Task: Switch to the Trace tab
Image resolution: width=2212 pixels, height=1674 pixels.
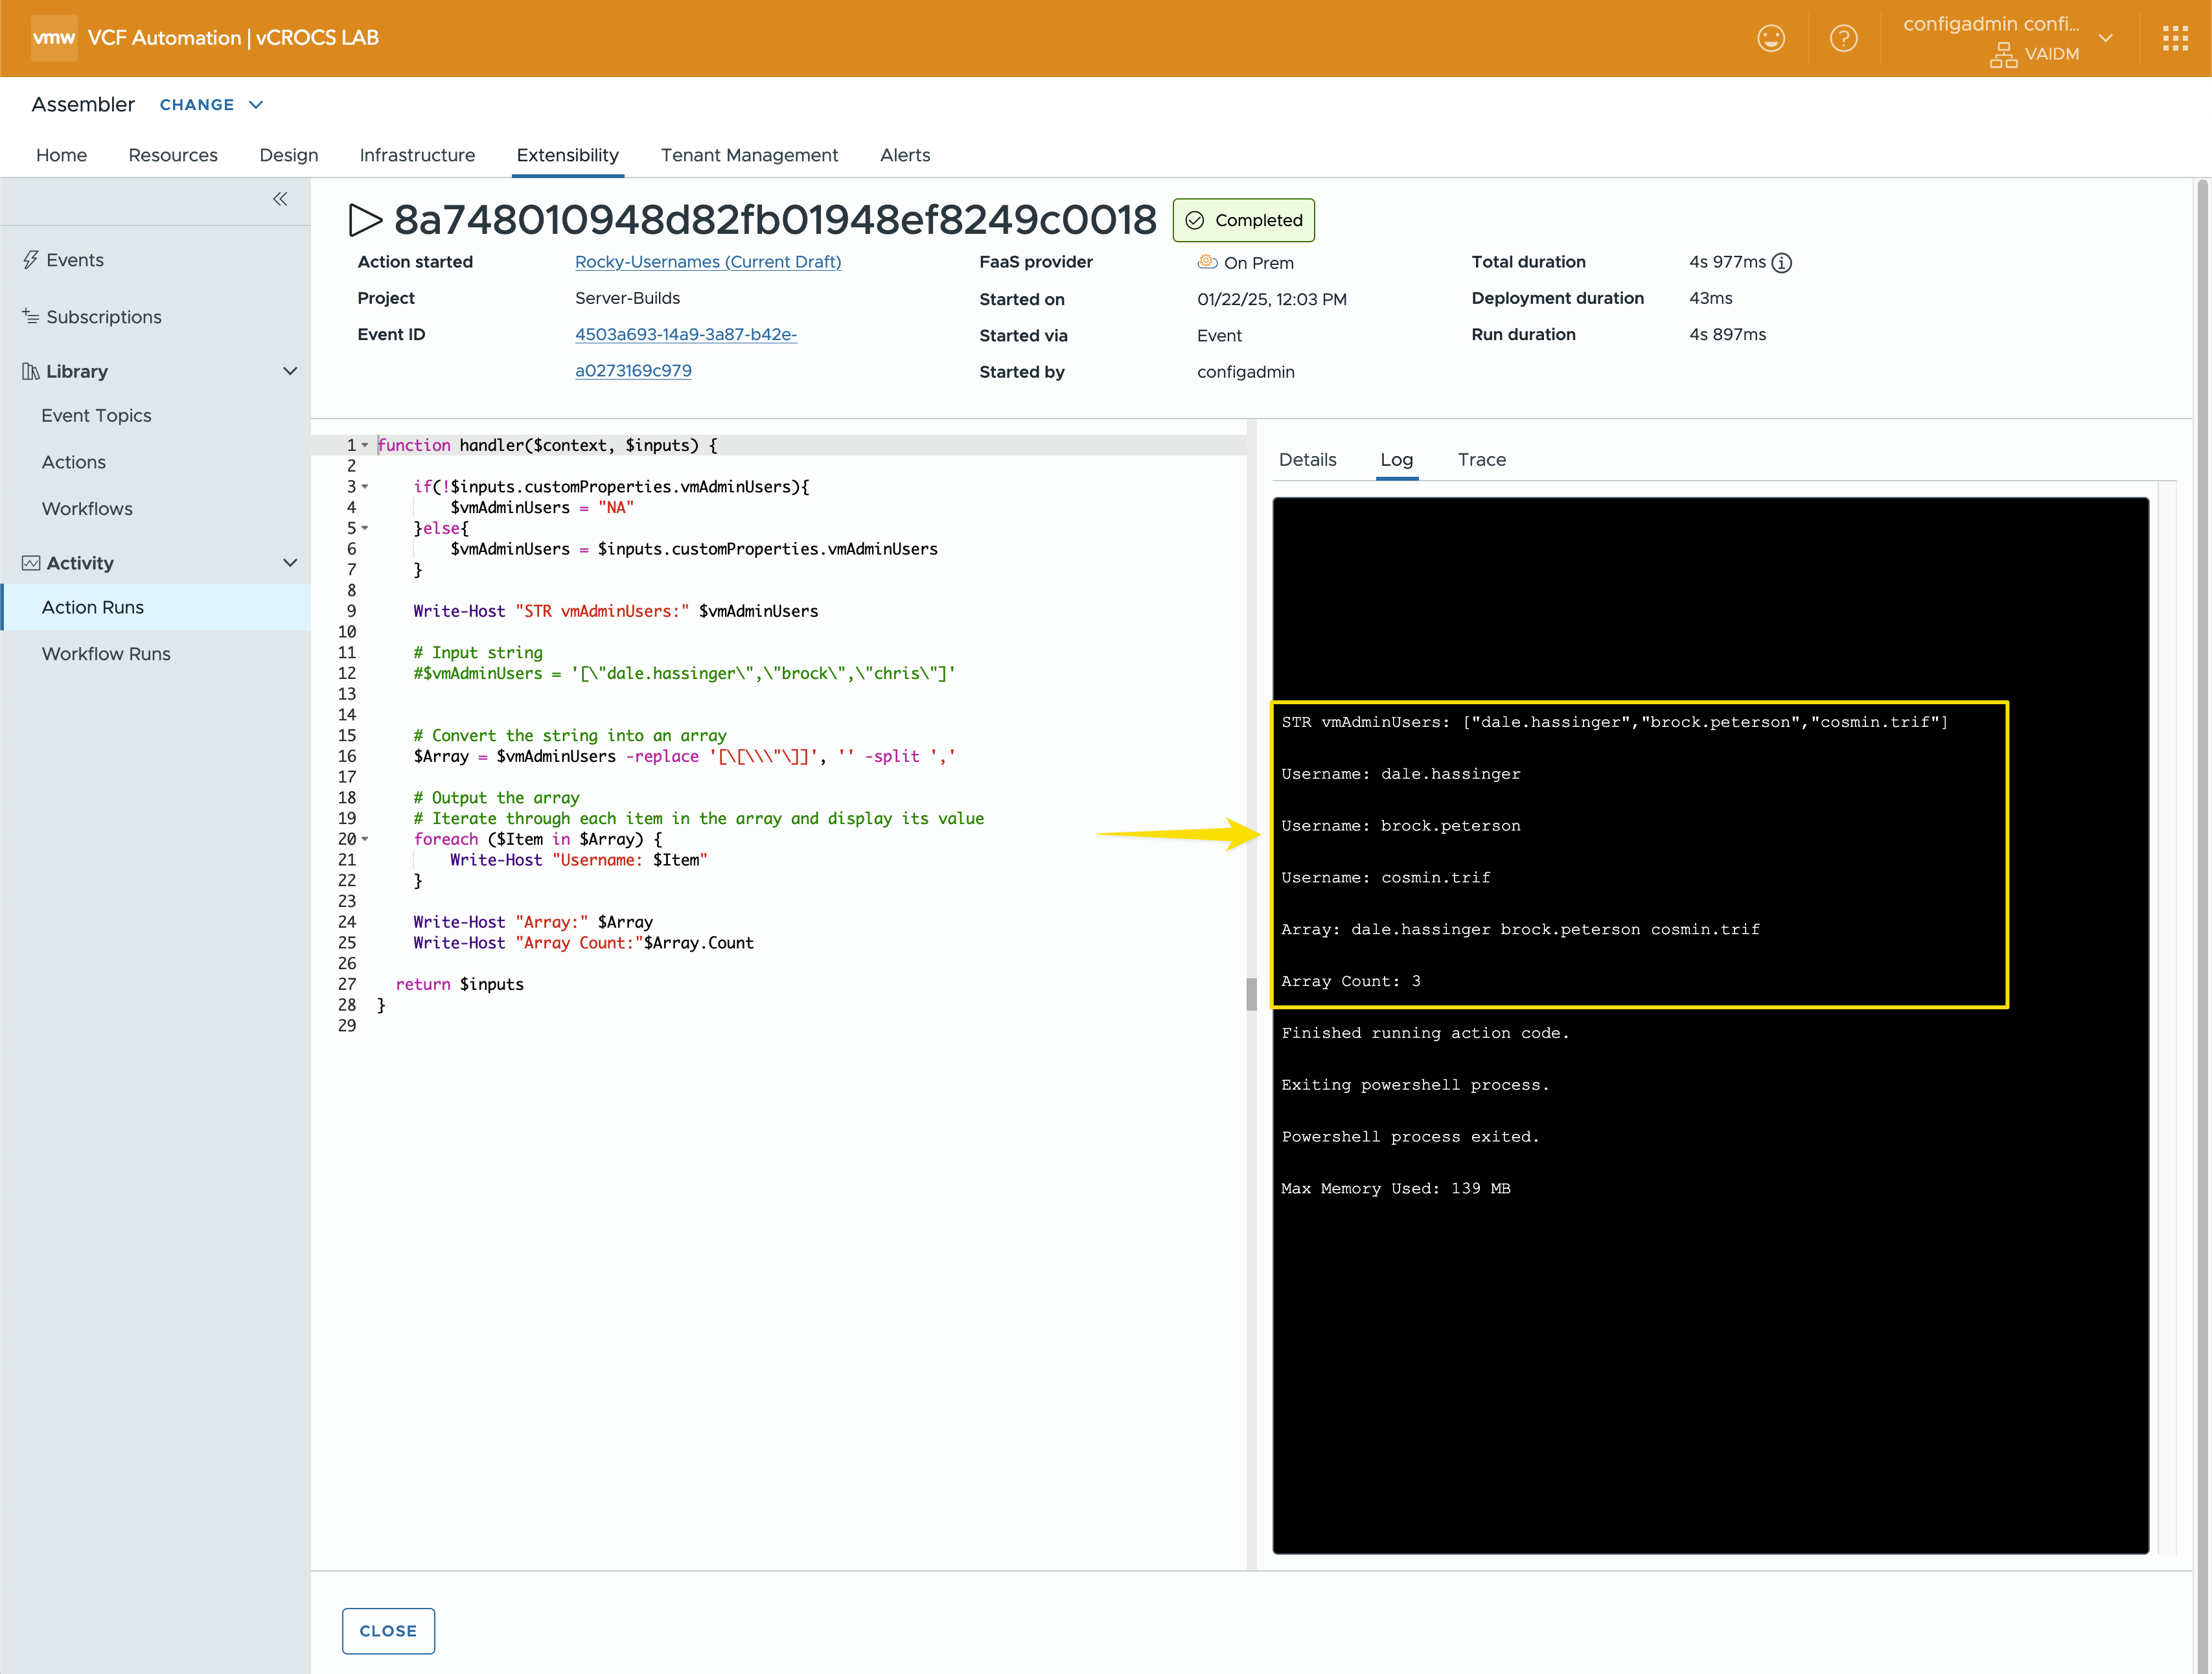Action: point(1481,460)
